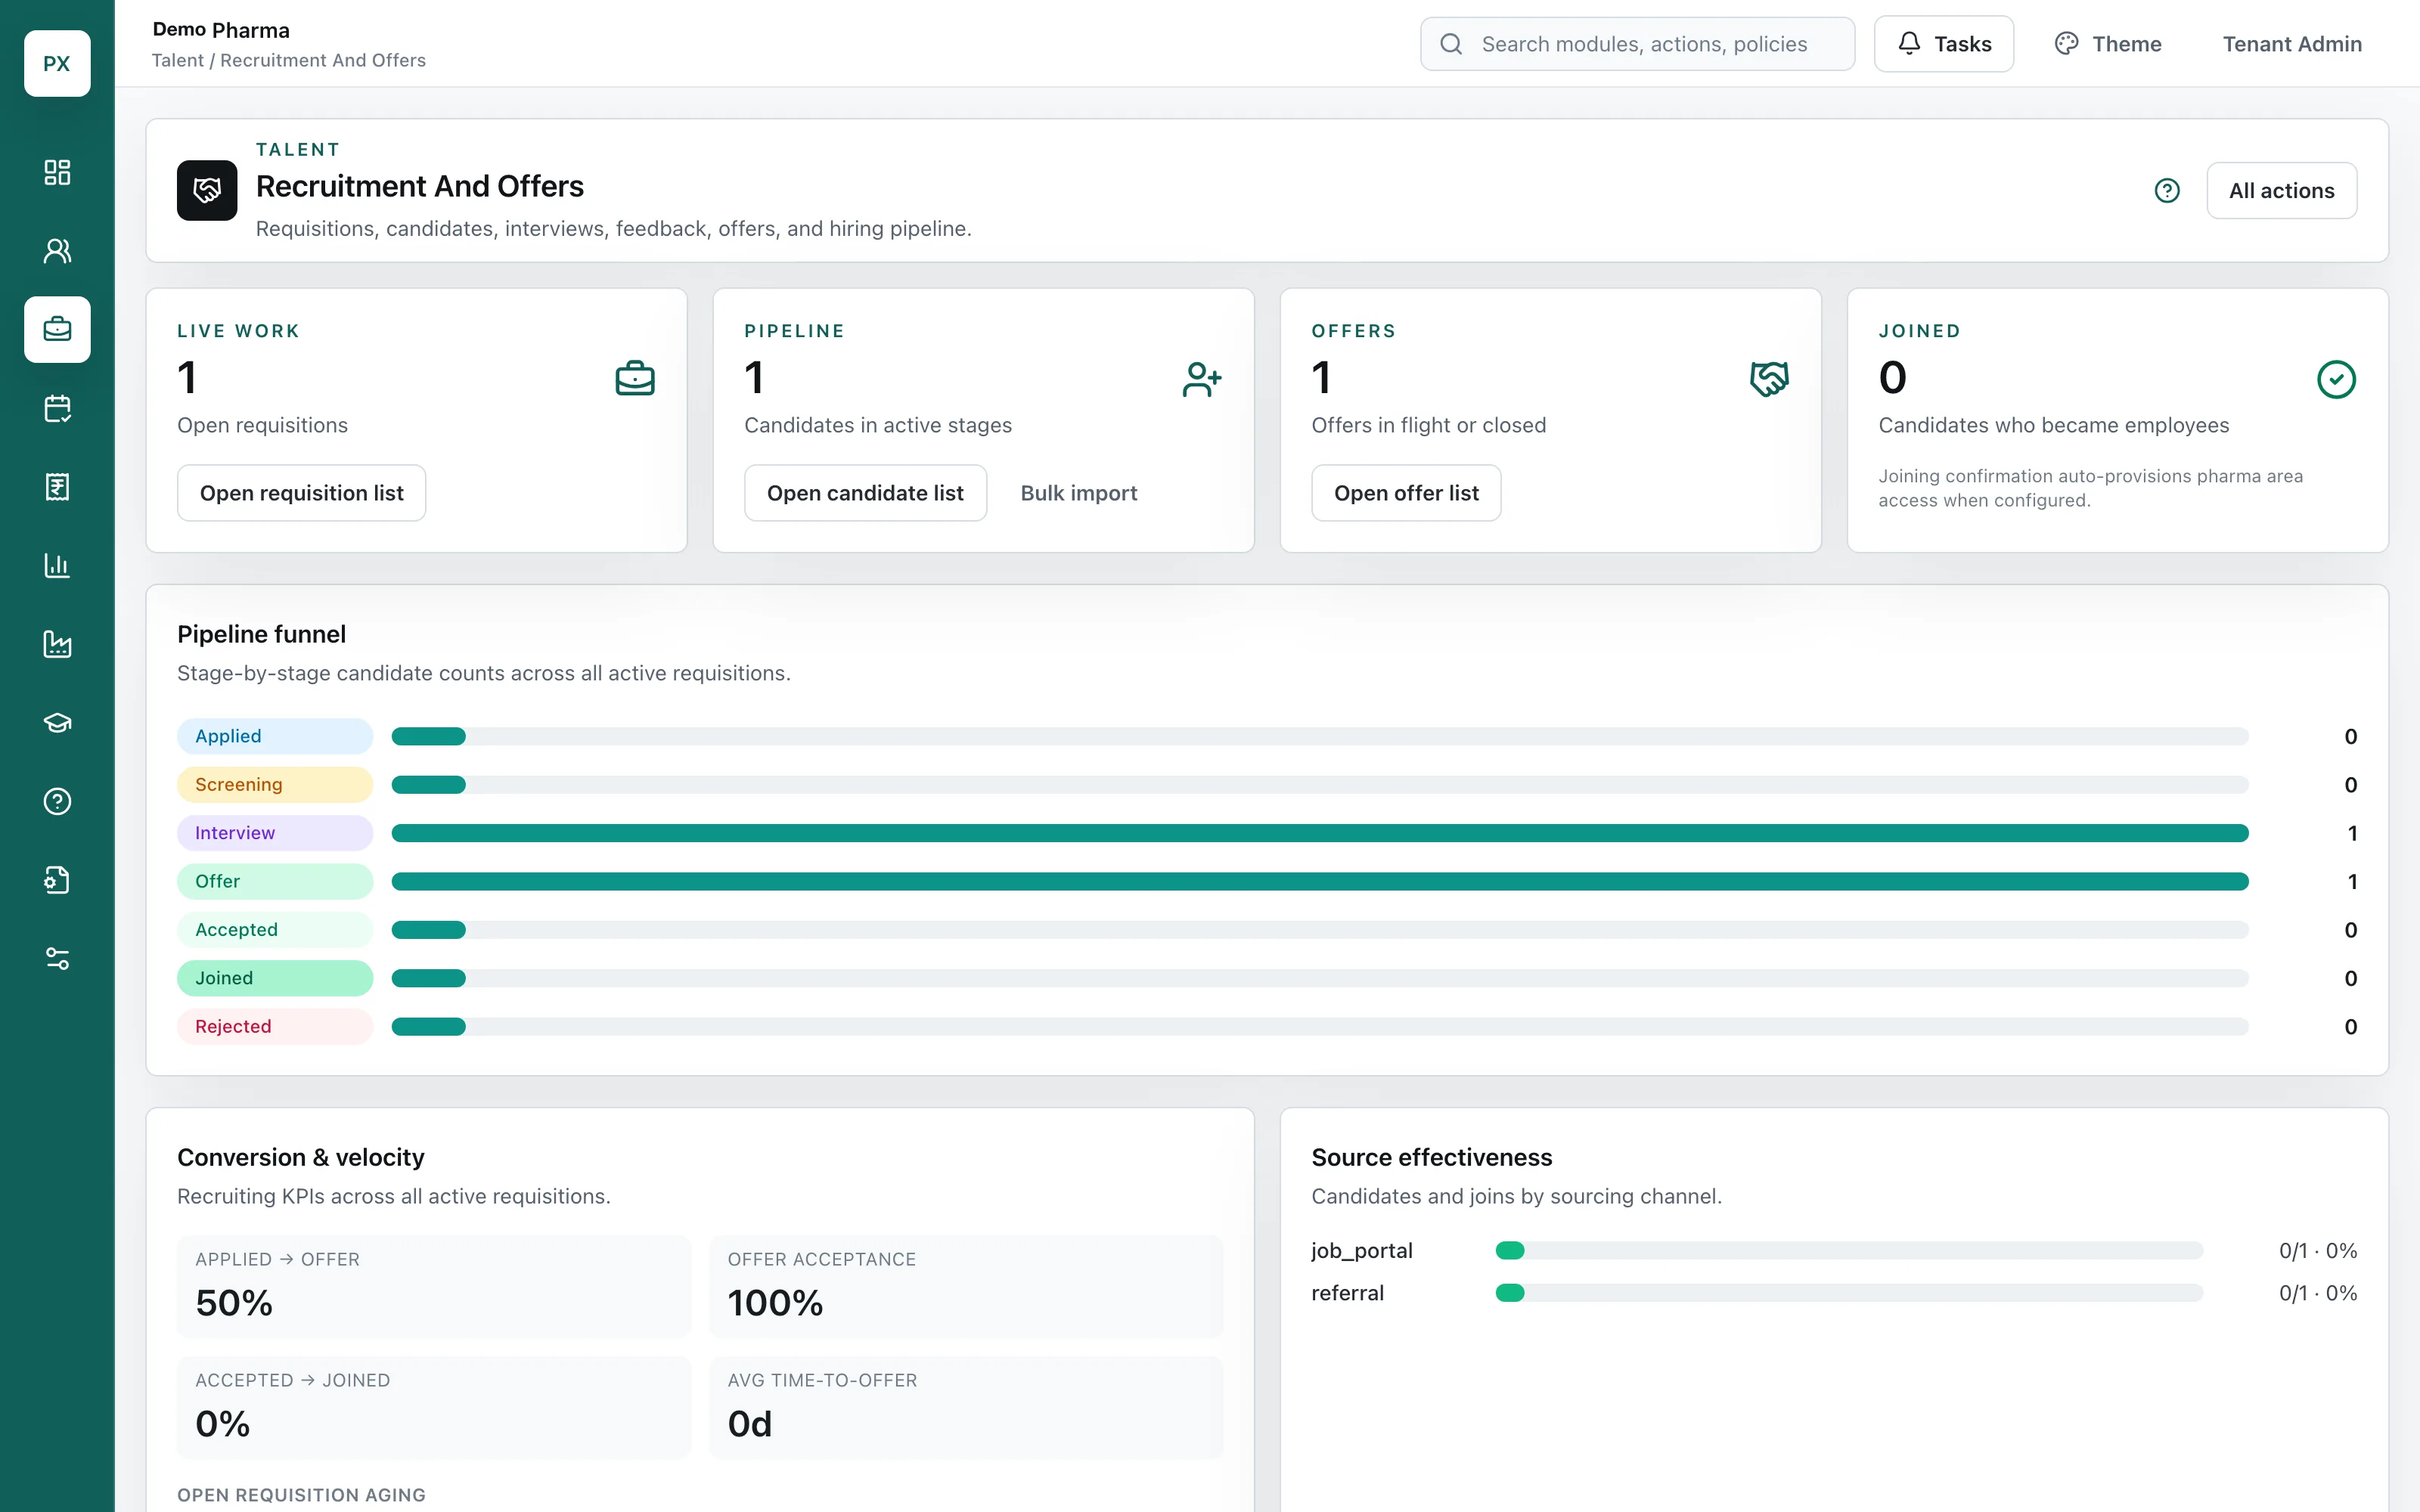2420x1512 pixels.
Task: Open the document sync icon in sidebar
Action: (x=57, y=880)
